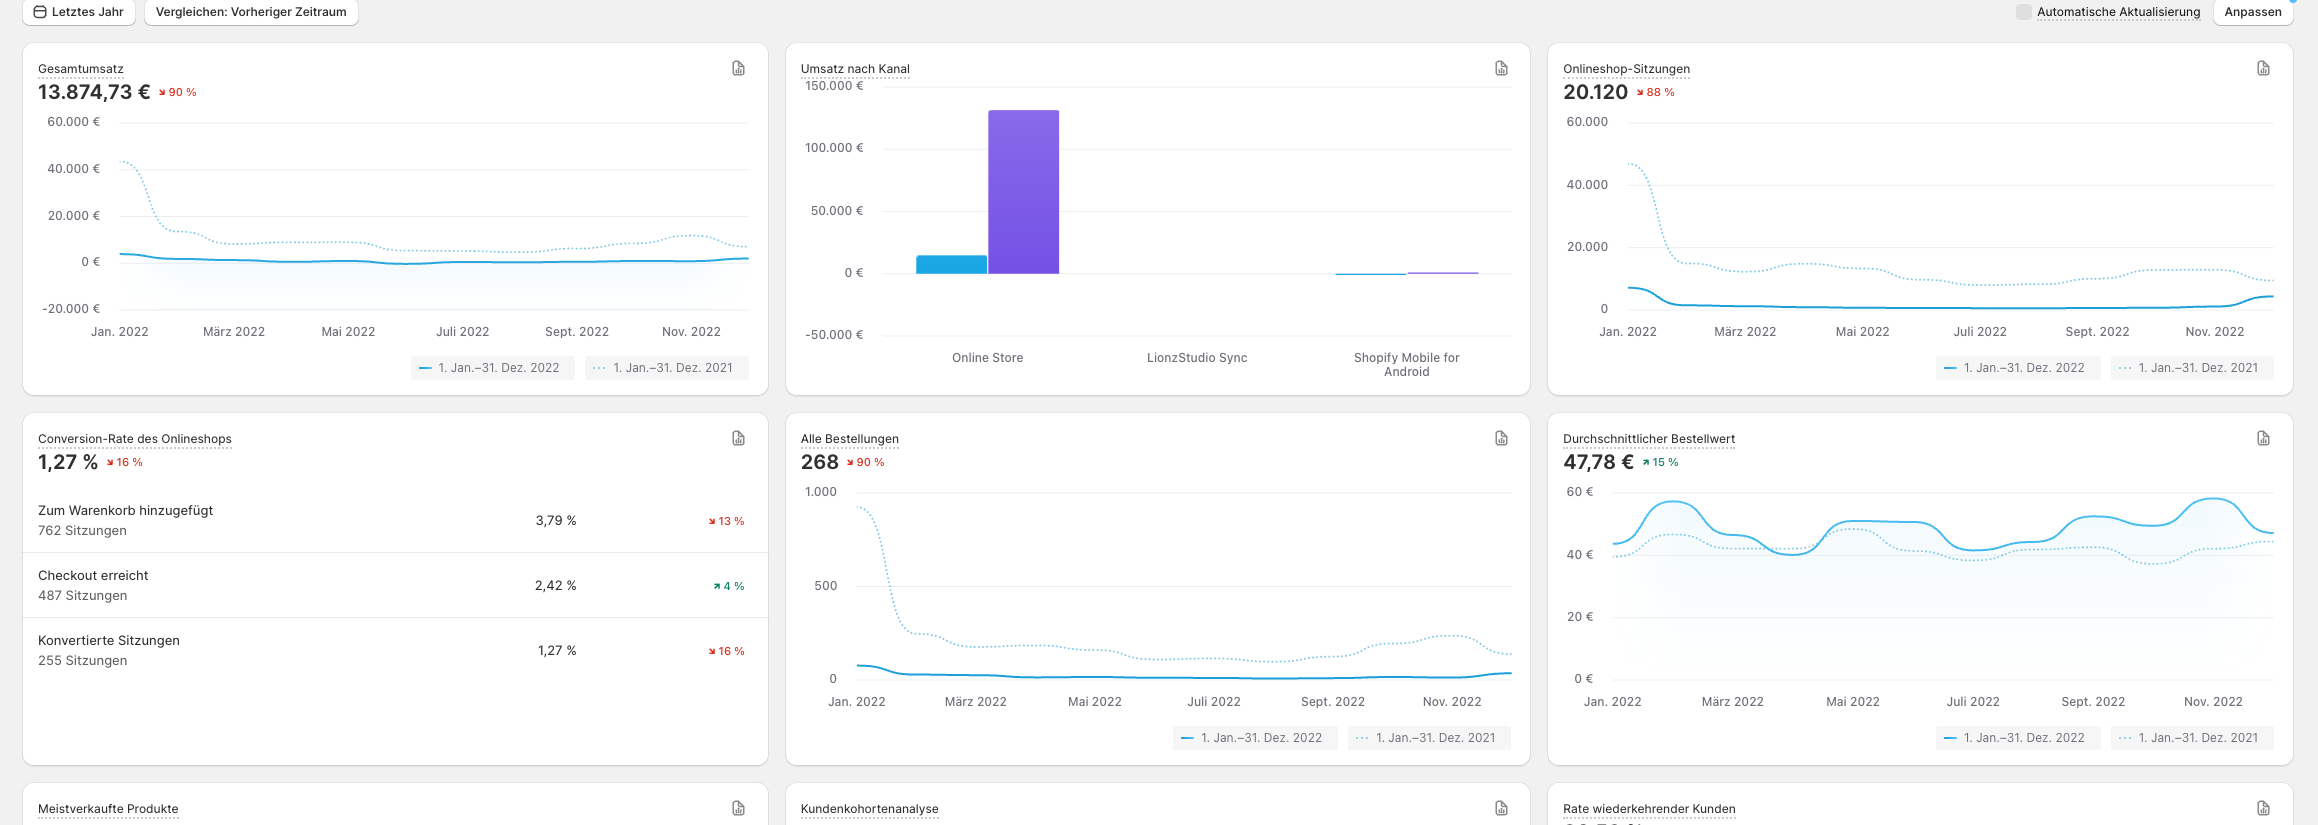Click report icon on Rate wiederkehrender Kunden card

(2263, 808)
